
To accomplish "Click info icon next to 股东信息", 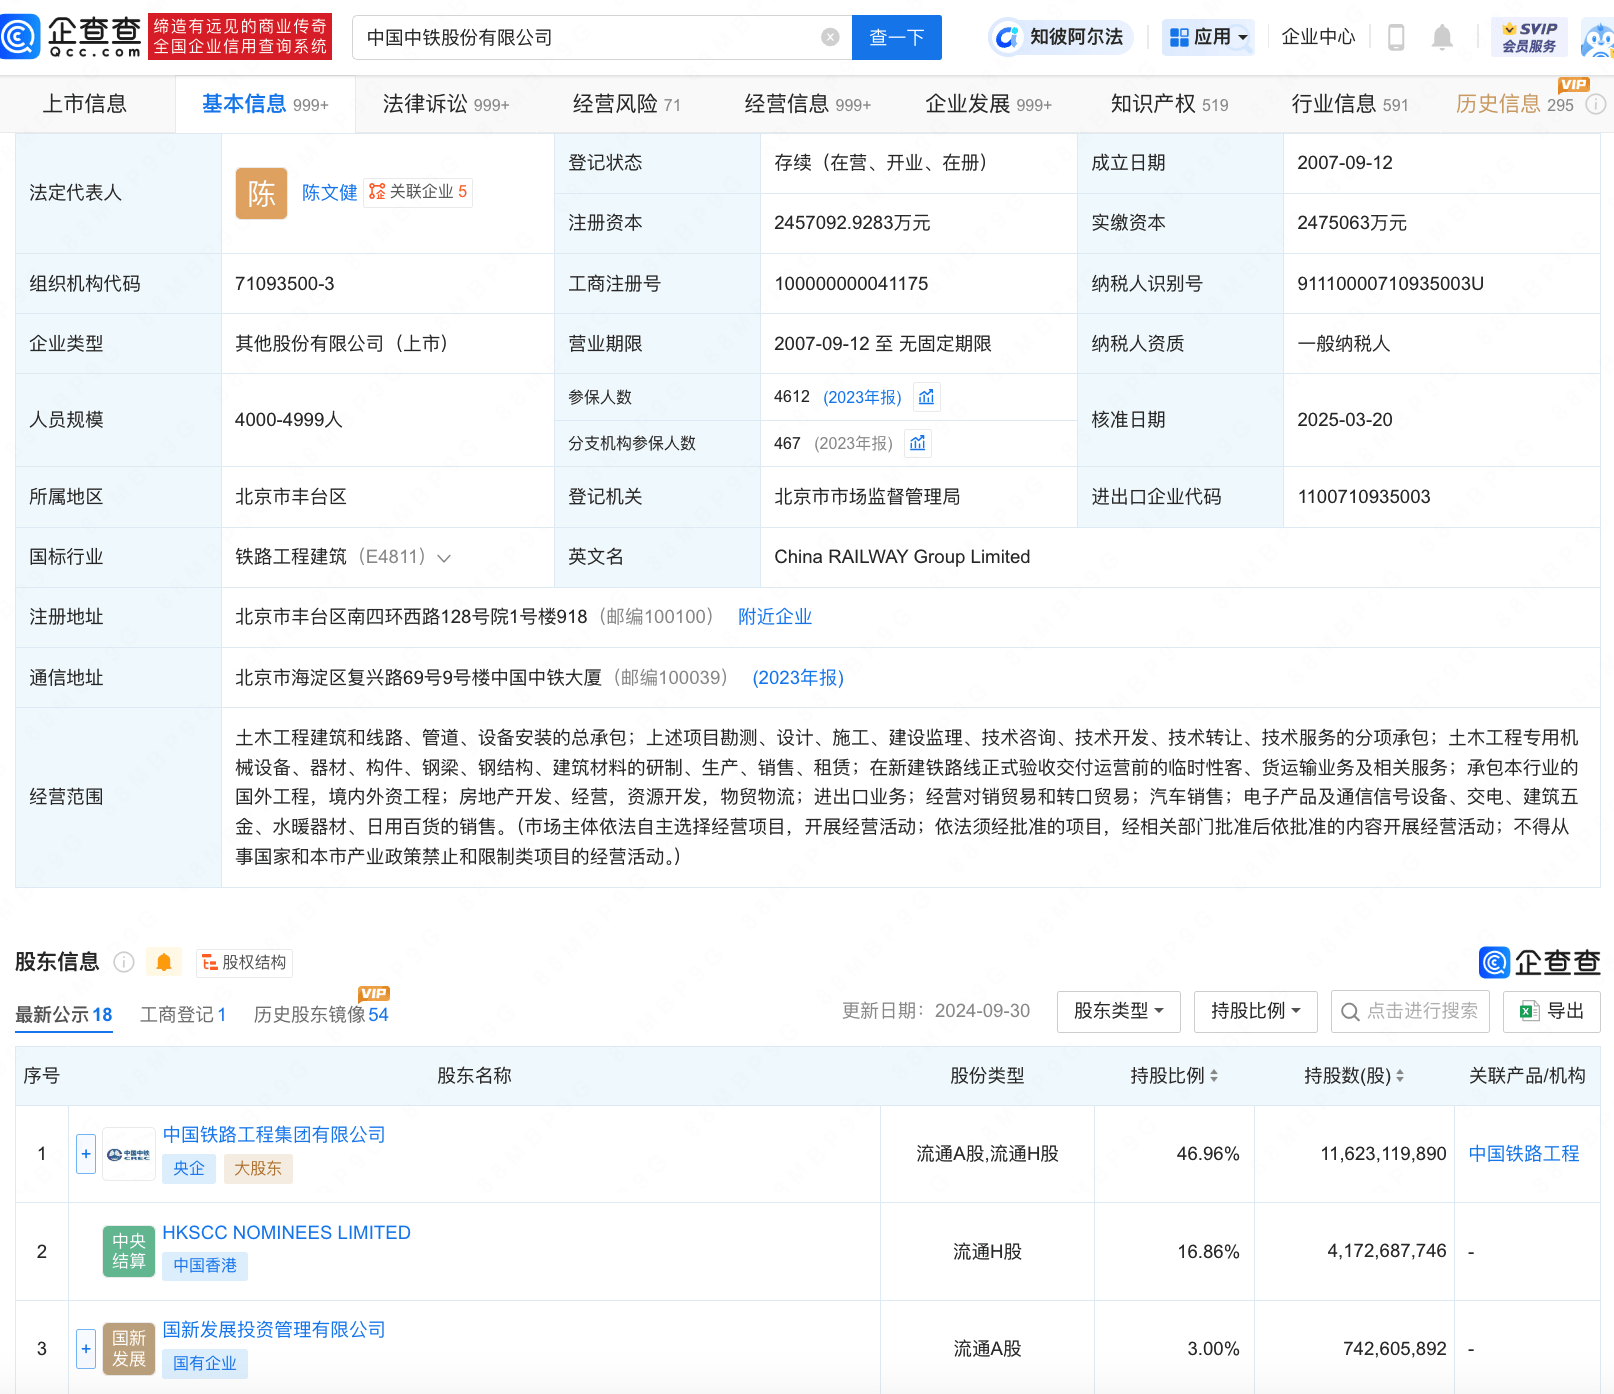I will tap(124, 962).
